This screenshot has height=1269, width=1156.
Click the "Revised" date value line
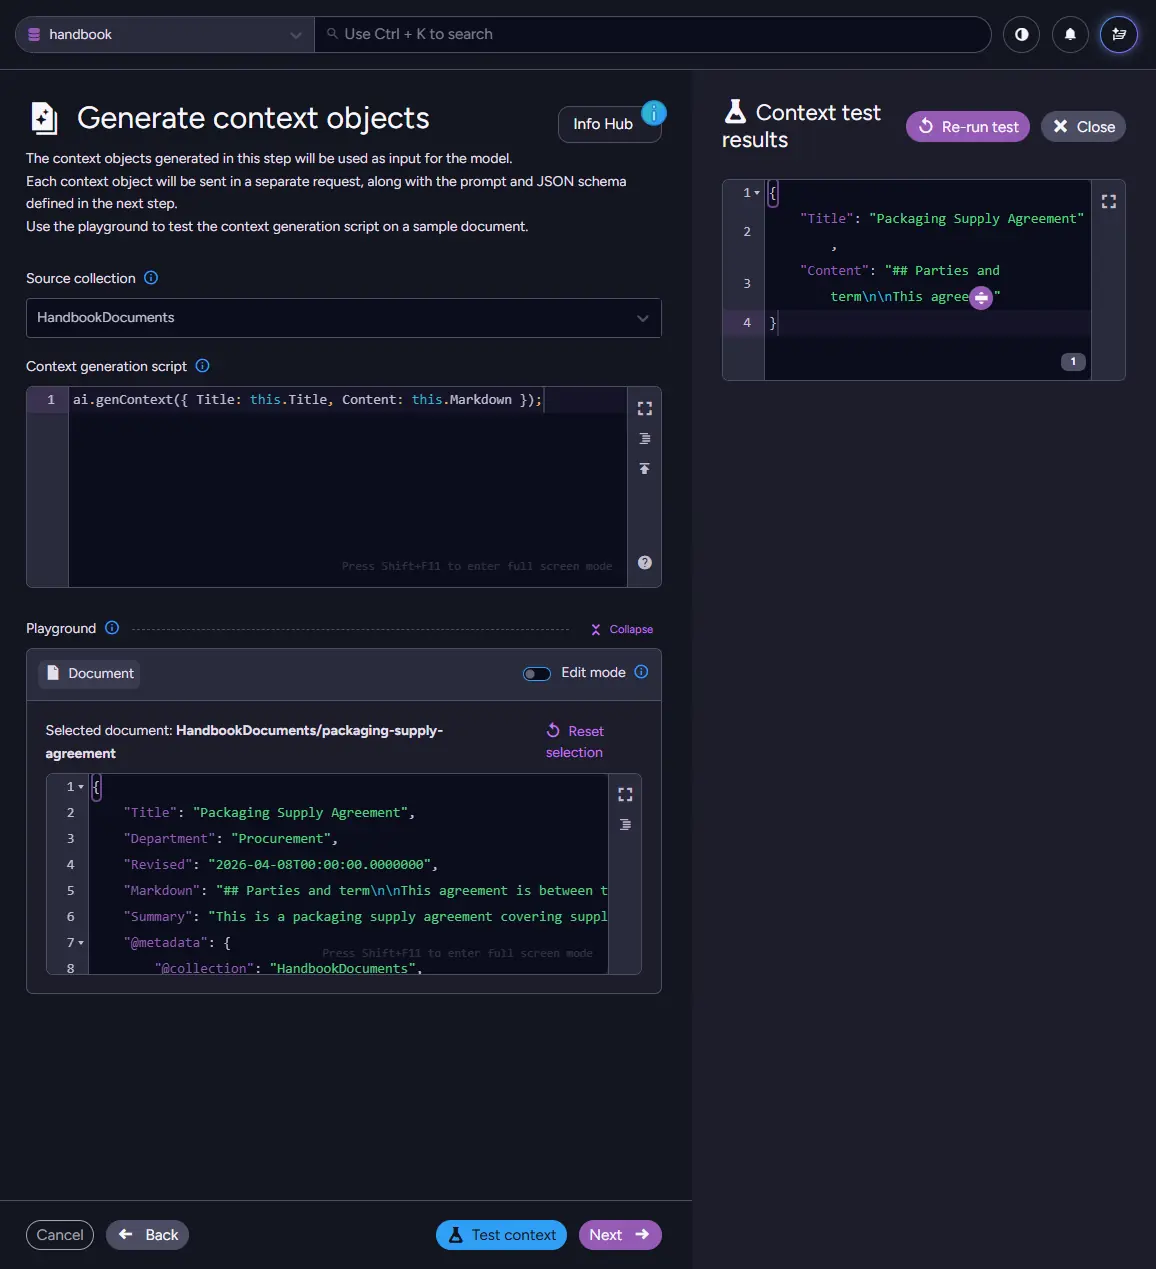click(x=281, y=865)
